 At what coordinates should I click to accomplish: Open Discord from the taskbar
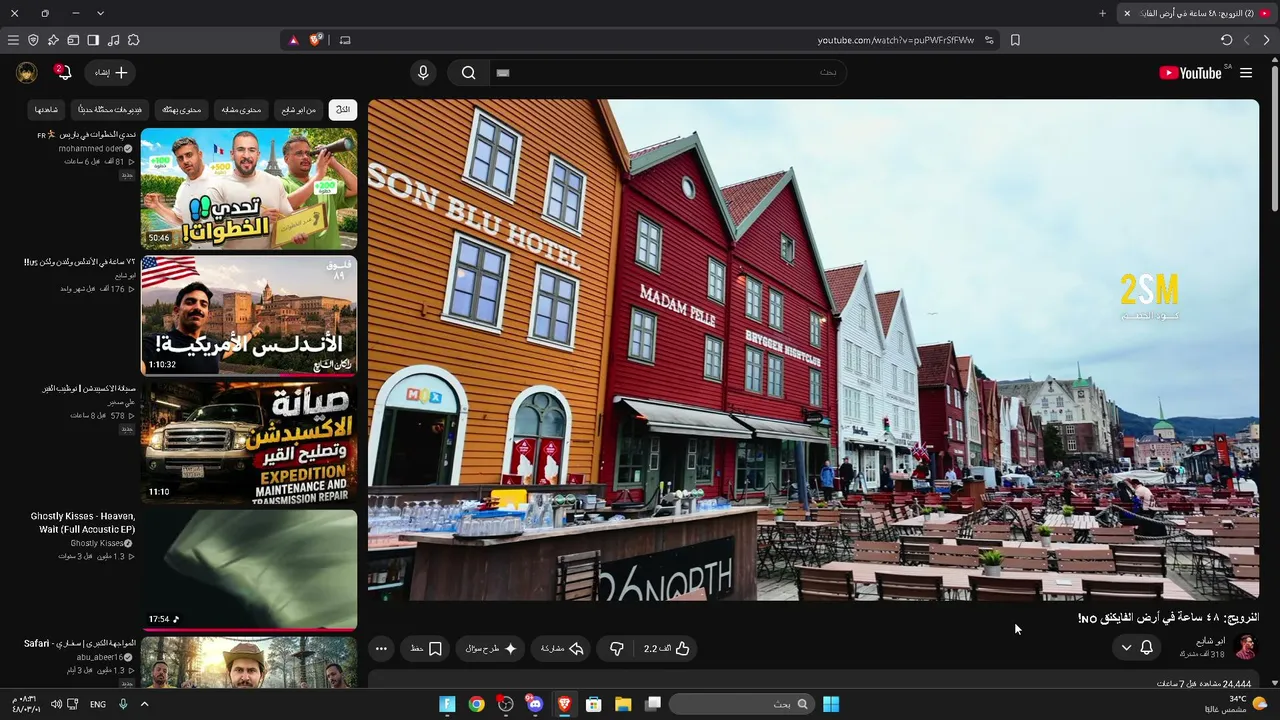[x=535, y=704]
